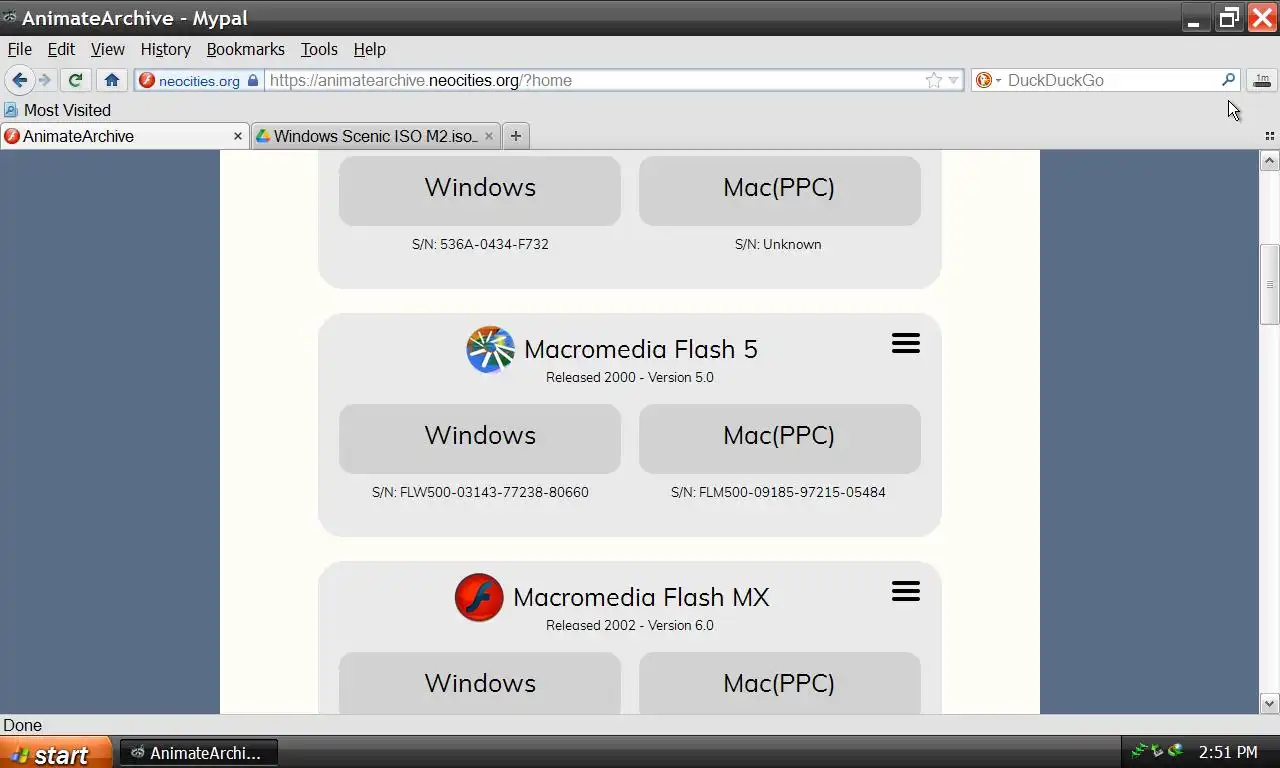Close the Windows Scenic ISO tab
Image resolution: width=1280 pixels, height=768 pixels.
(x=489, y=136)
